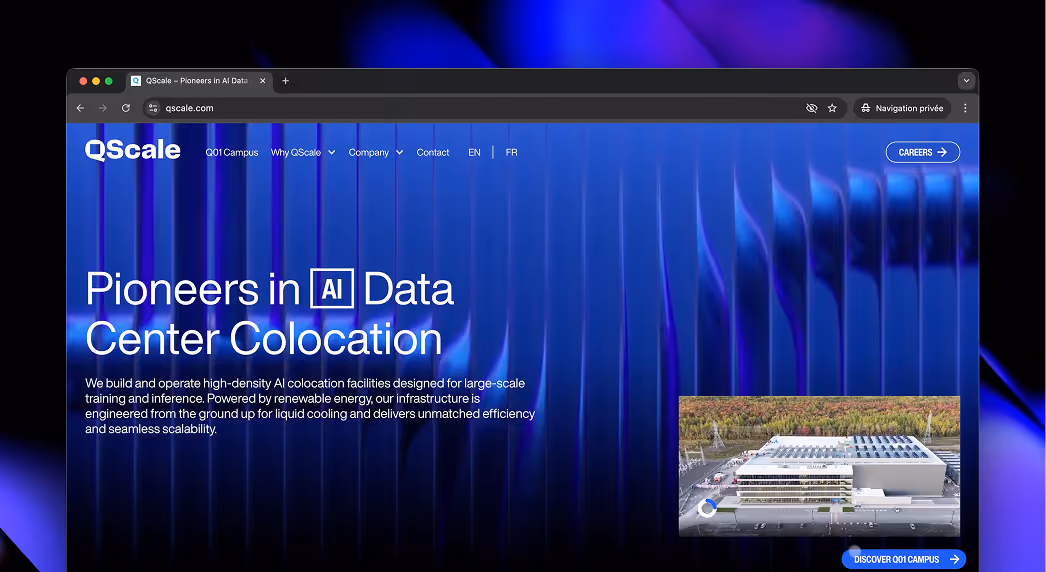Open site information icon in address bar
This screenshot has width=1046, height=572.
tap(153, 108)
